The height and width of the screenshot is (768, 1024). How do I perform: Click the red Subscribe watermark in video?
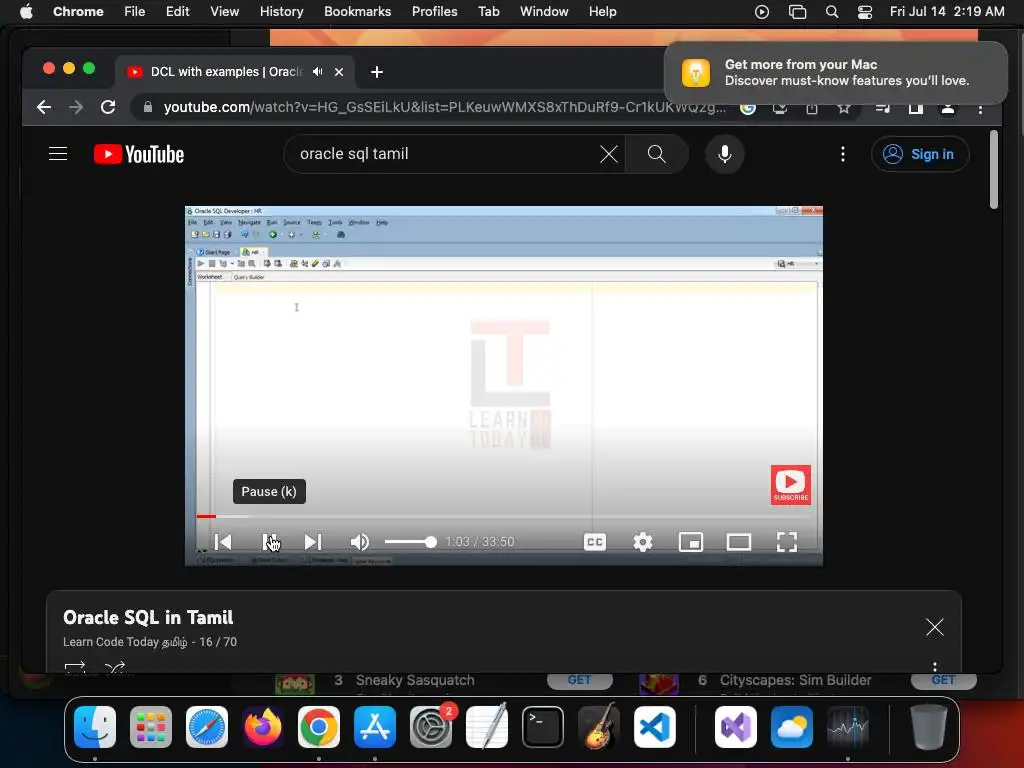point(790,485)
